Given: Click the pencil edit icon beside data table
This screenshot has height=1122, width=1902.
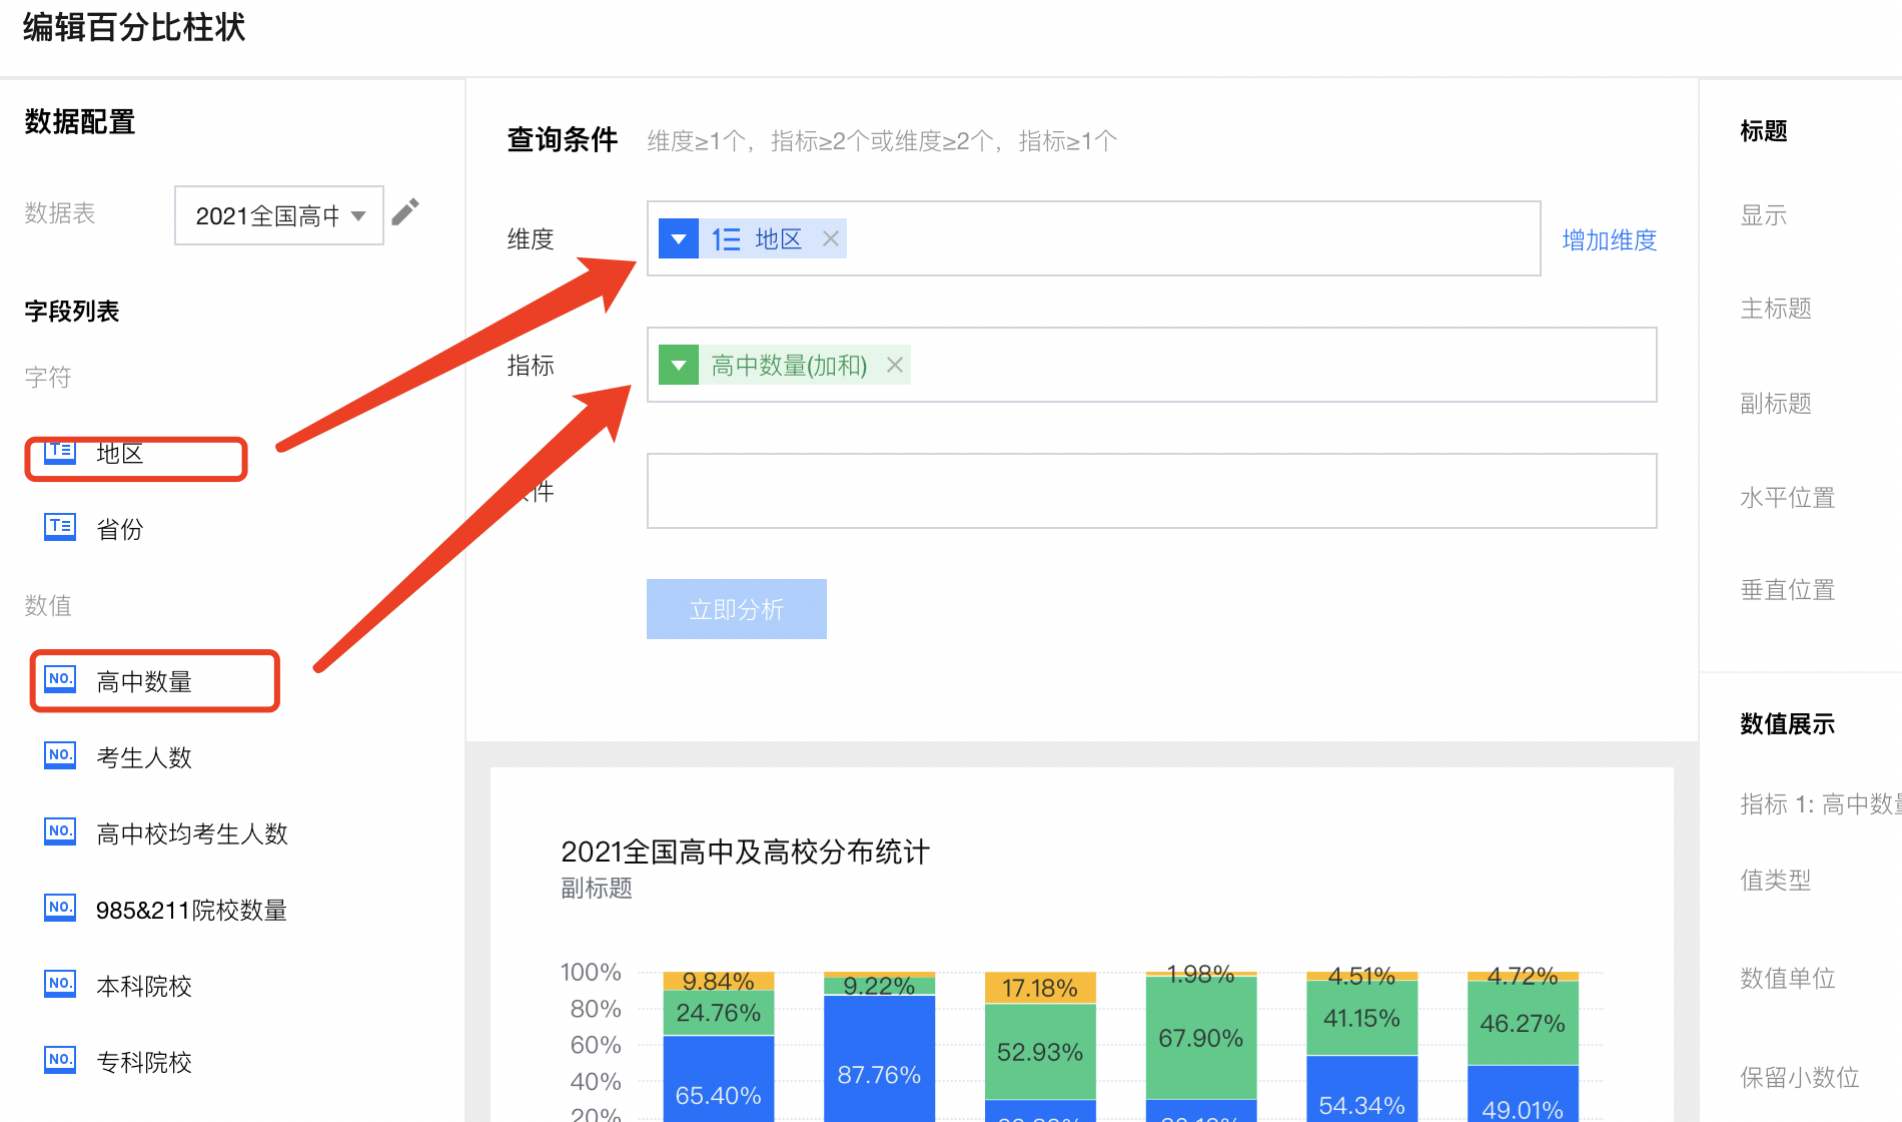Looking at the screenshot, I should click(405, 212).
